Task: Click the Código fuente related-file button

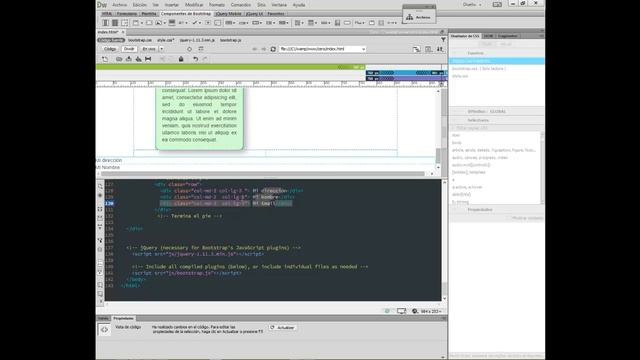Action: 111,40
